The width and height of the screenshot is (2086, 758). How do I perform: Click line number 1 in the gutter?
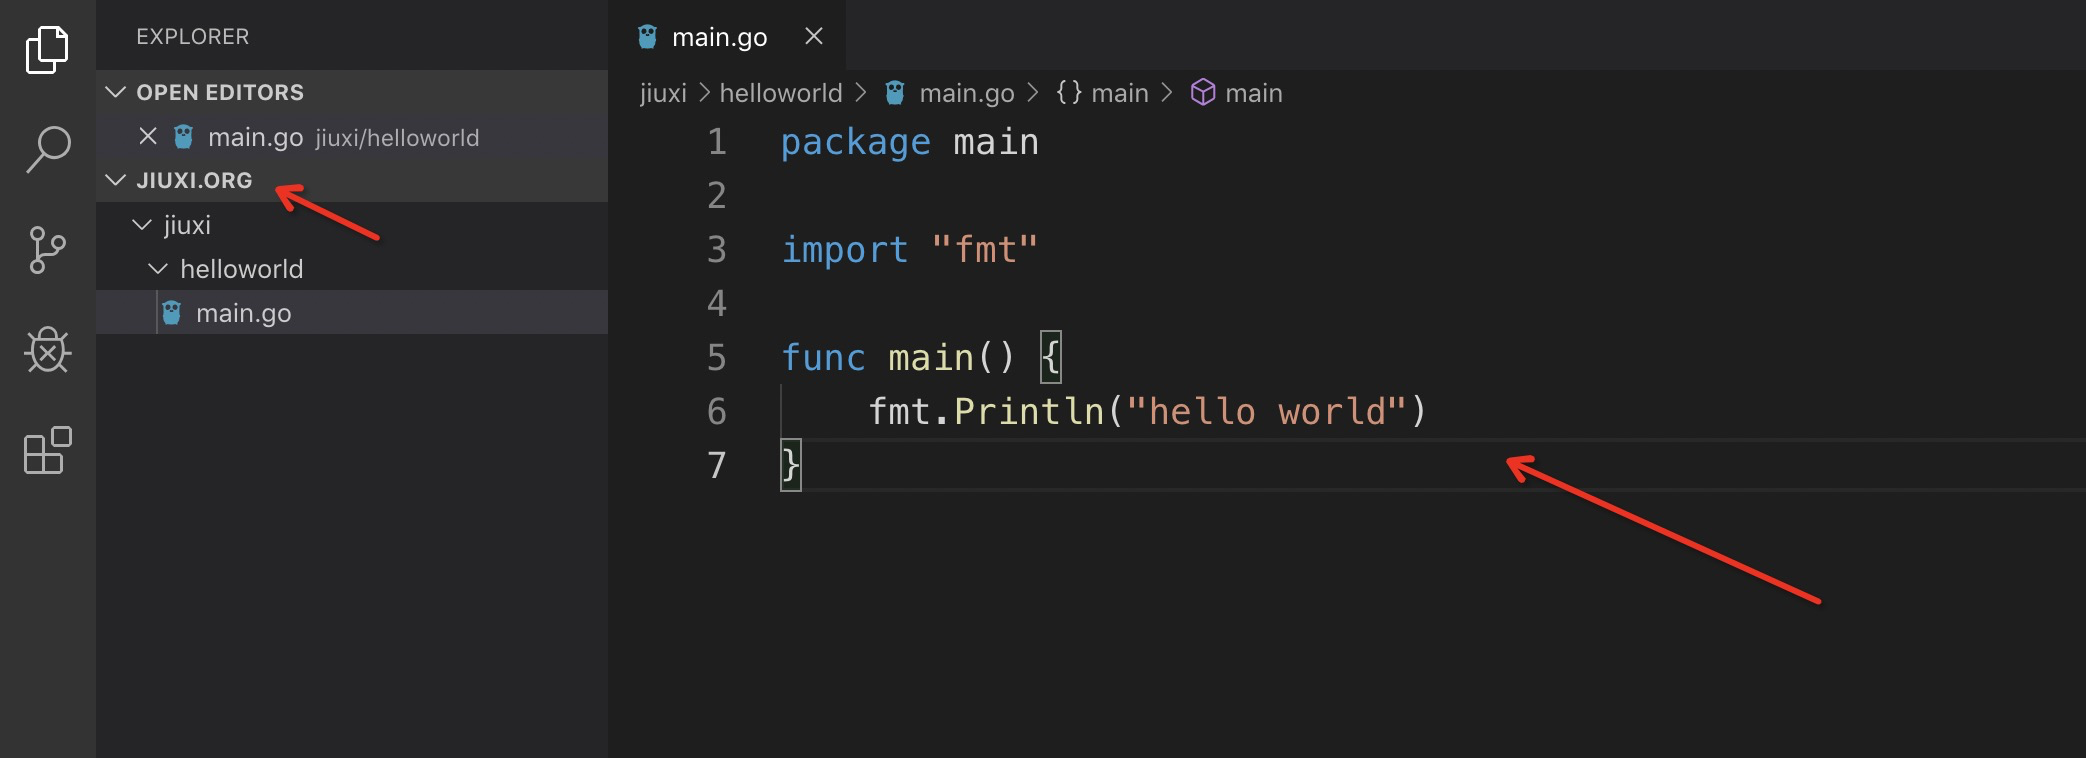point(717,142)
